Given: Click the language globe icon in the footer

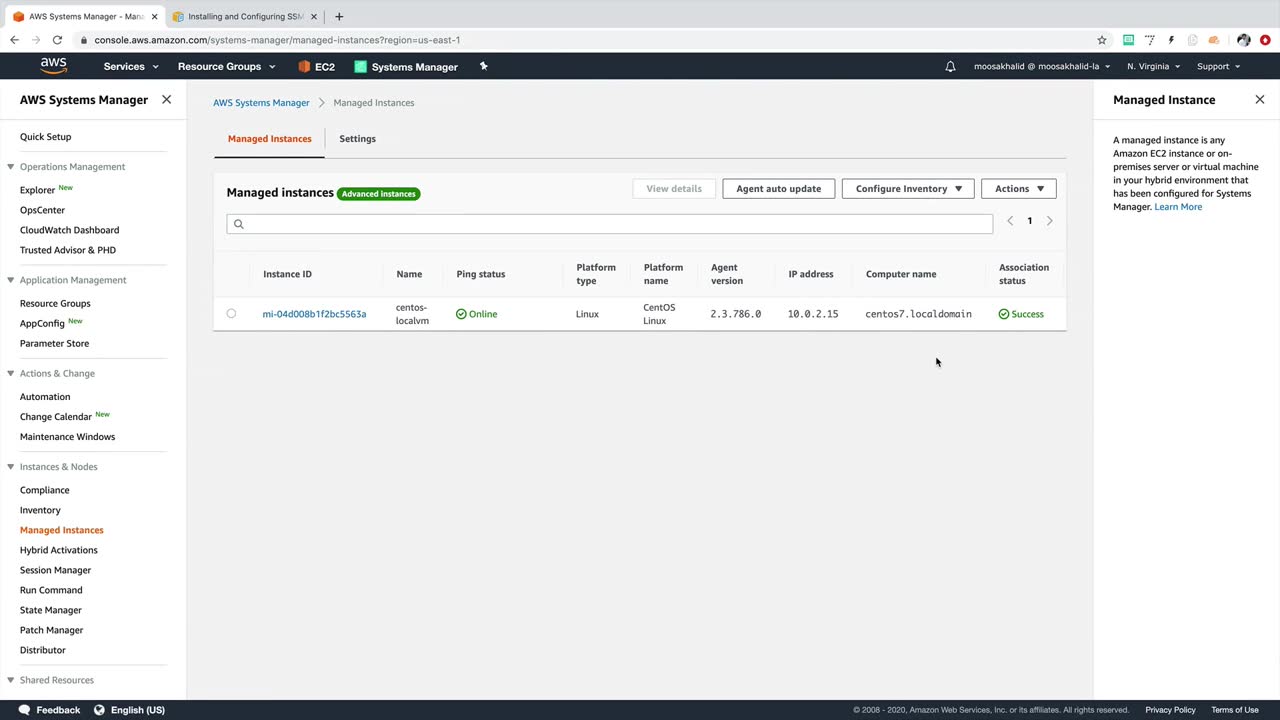Looking at the screenshot, I should [x=99, y=710].
